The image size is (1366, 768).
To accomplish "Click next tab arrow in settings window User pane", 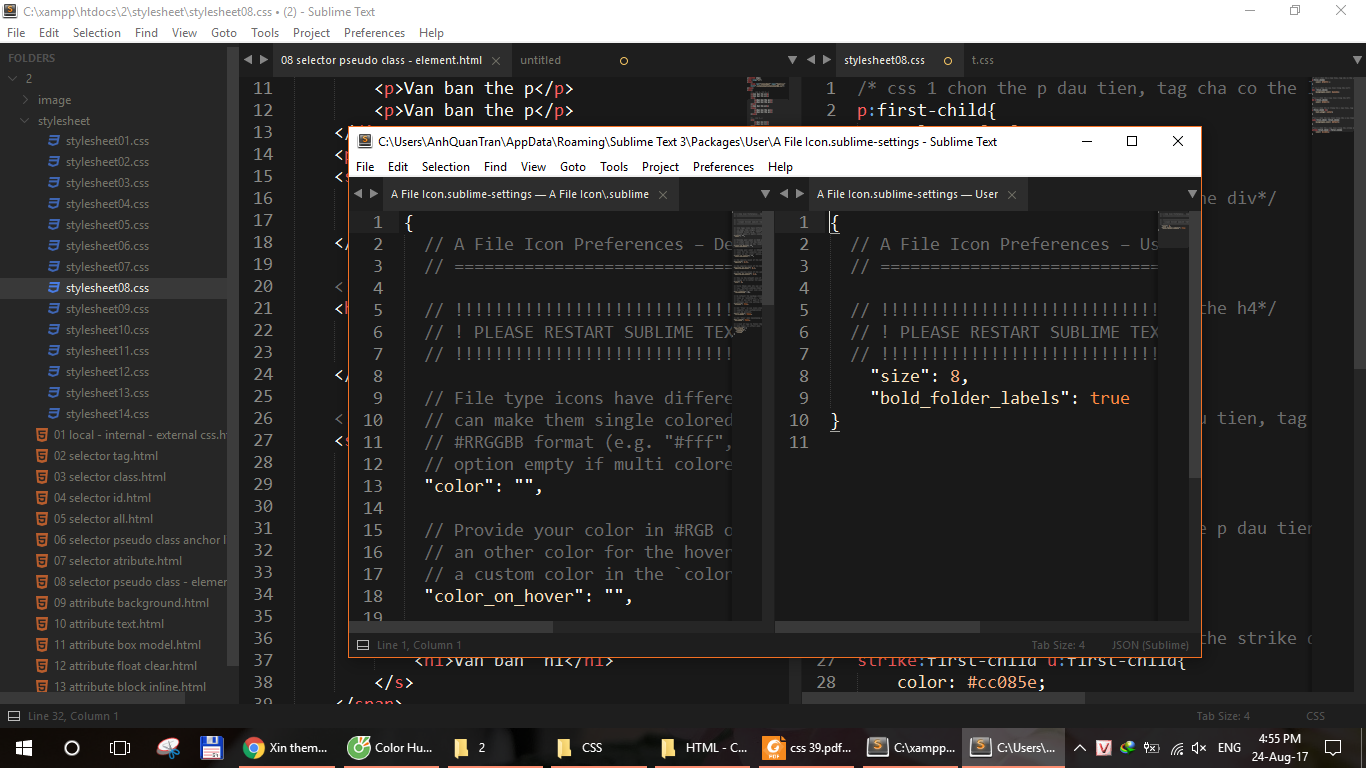I will pyautogui.click(x=800, y=194).
